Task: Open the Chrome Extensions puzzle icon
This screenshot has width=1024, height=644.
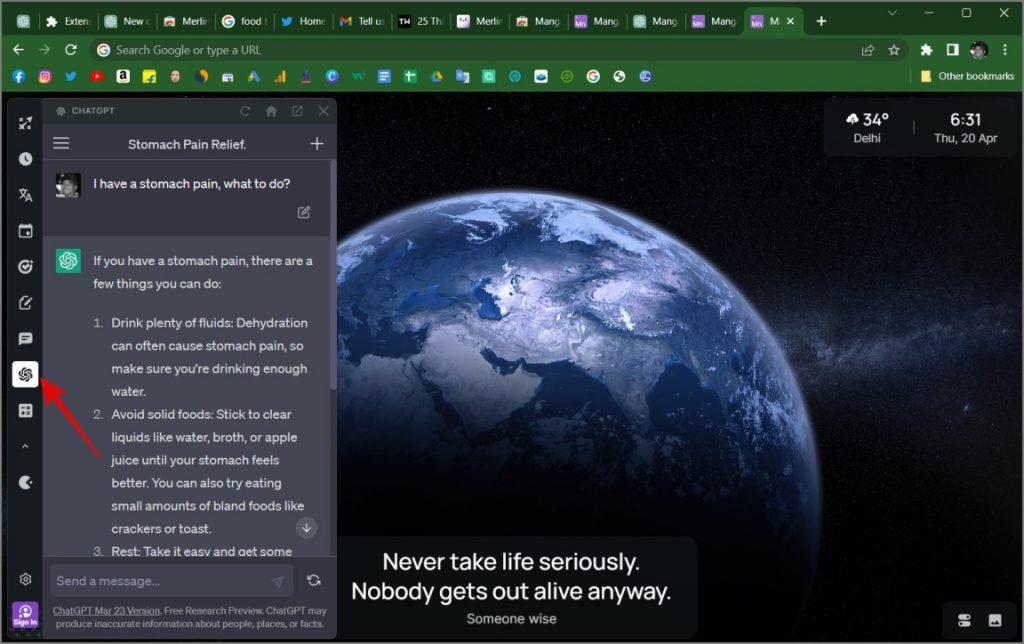Action: (x=926, y=50)
